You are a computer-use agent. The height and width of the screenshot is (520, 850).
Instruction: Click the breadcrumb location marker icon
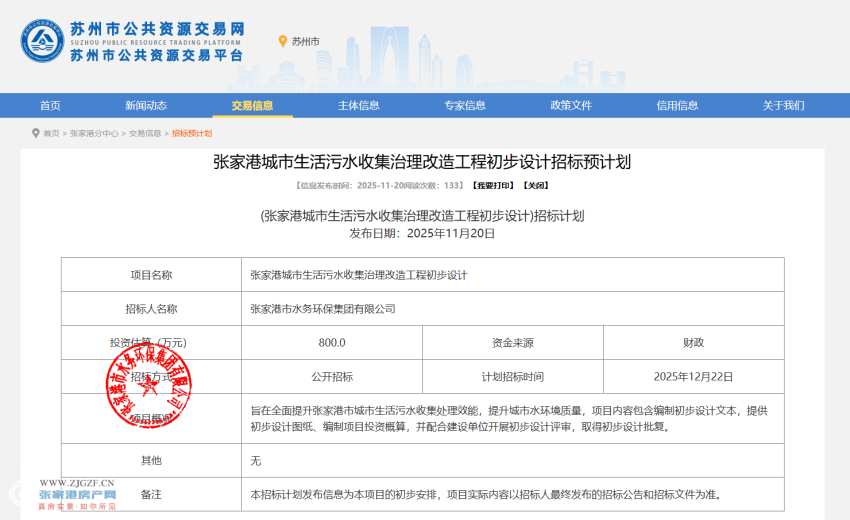[36, 133]
